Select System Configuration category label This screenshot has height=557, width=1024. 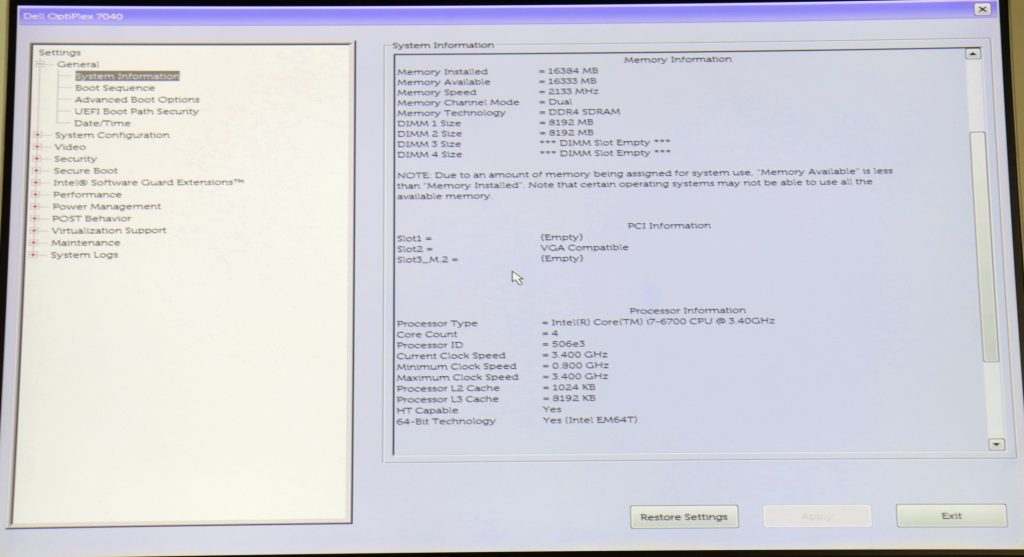[x=112, y=135]
